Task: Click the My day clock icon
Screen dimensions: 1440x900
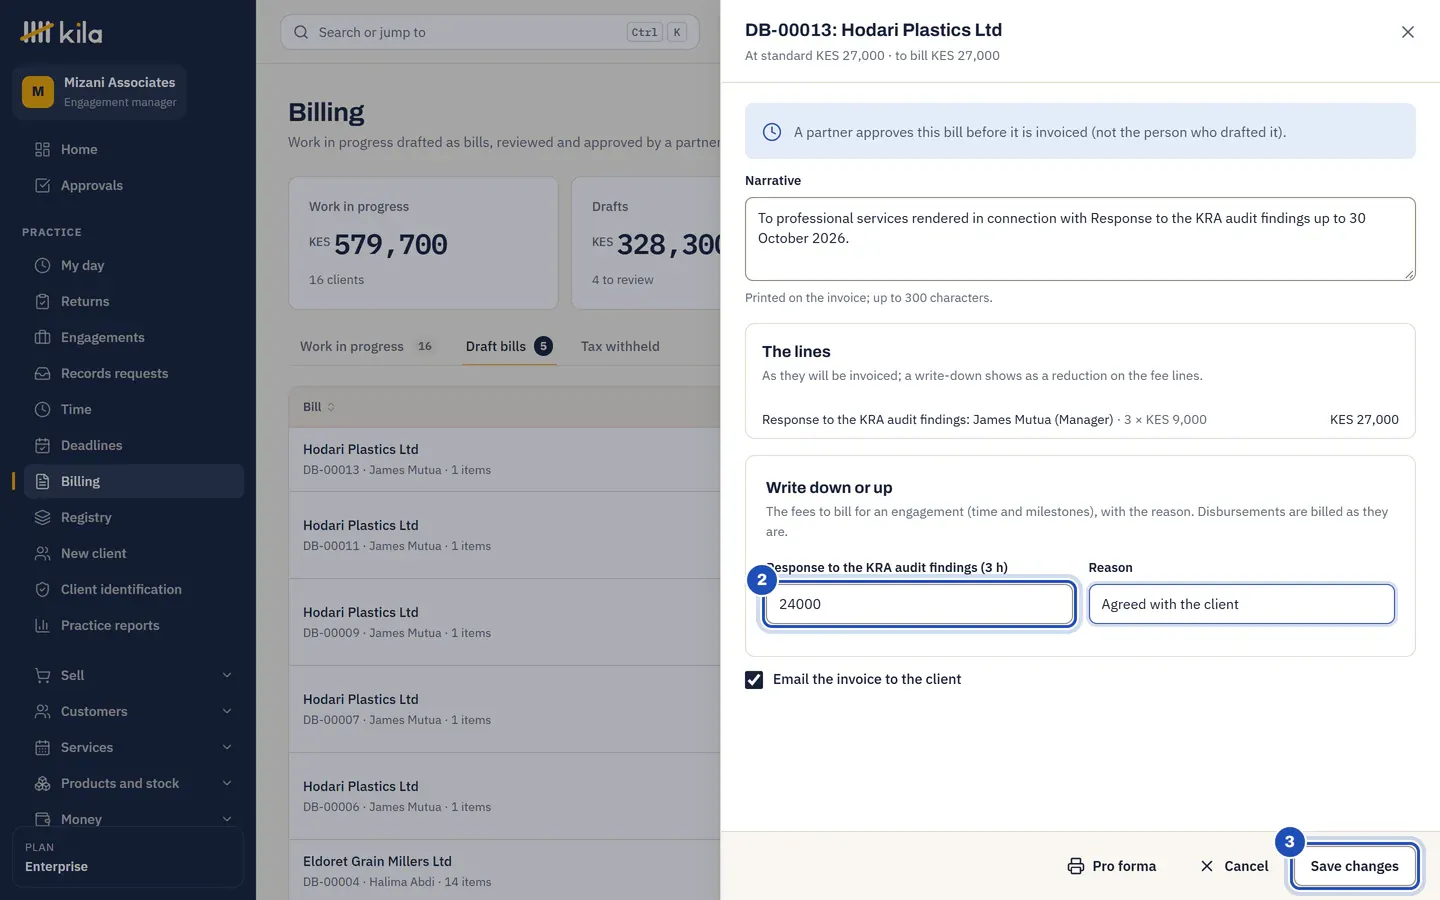Action: [x=42, y=265]
